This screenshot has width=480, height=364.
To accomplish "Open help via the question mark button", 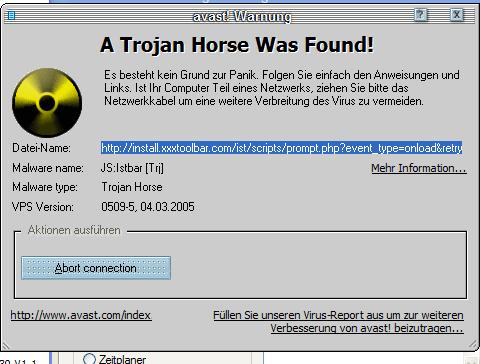I will pos(421,15).
